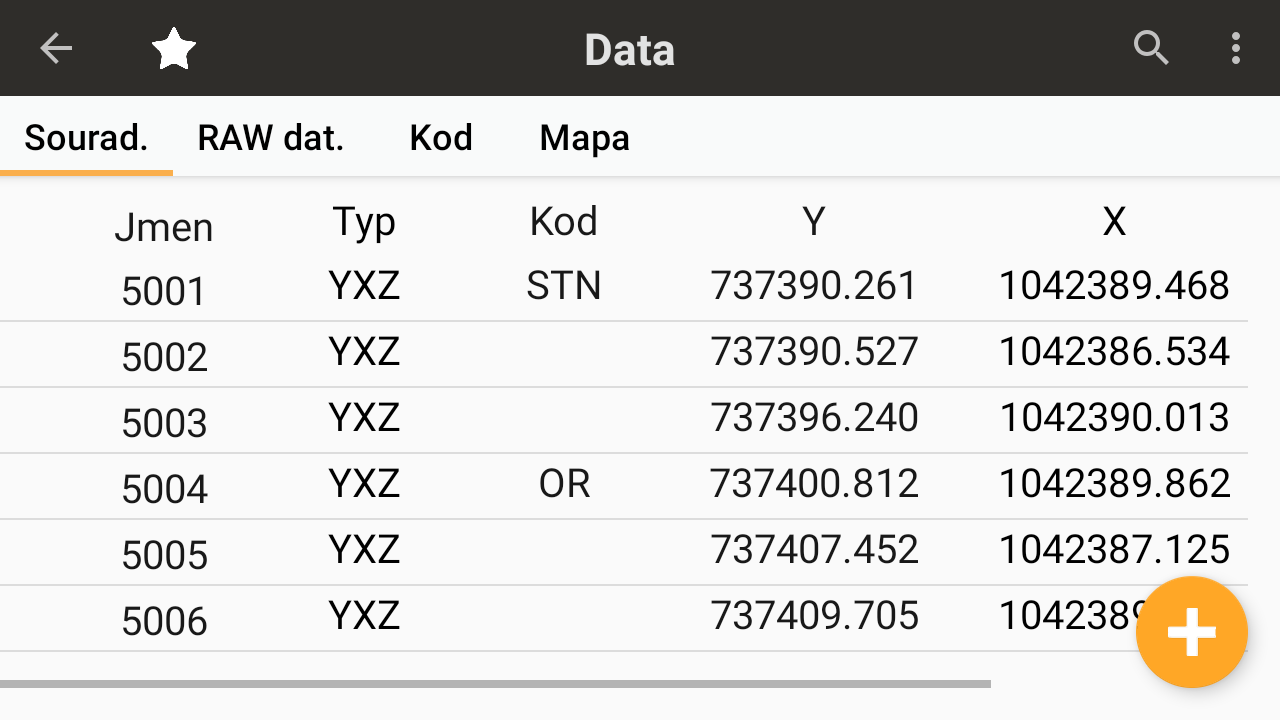Open the Kod tab
Viewport: 1280px width, 720px height.
pyautogui.click(x=441, y=138)
